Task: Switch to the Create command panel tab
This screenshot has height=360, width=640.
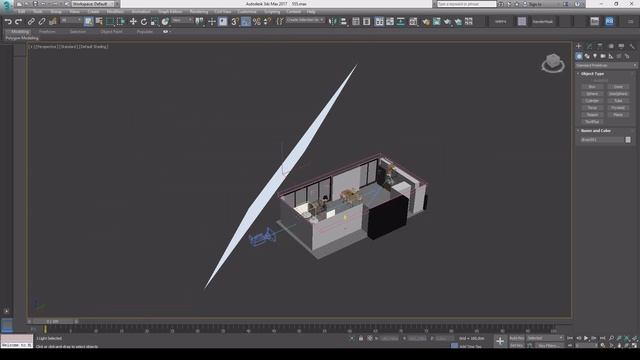Action: point(579,46)
